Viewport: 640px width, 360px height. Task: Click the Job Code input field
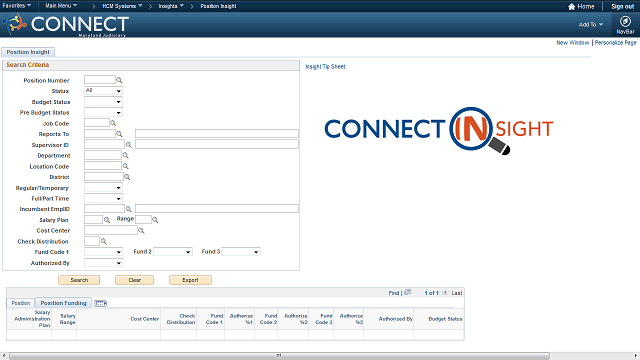click(97, 122)
